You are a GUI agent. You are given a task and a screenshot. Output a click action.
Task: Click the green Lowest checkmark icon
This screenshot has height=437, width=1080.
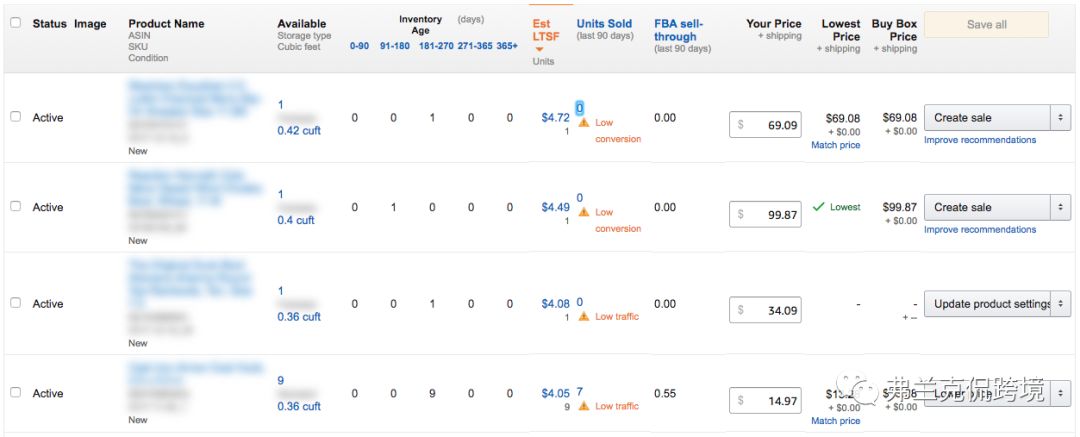[819, 207]
